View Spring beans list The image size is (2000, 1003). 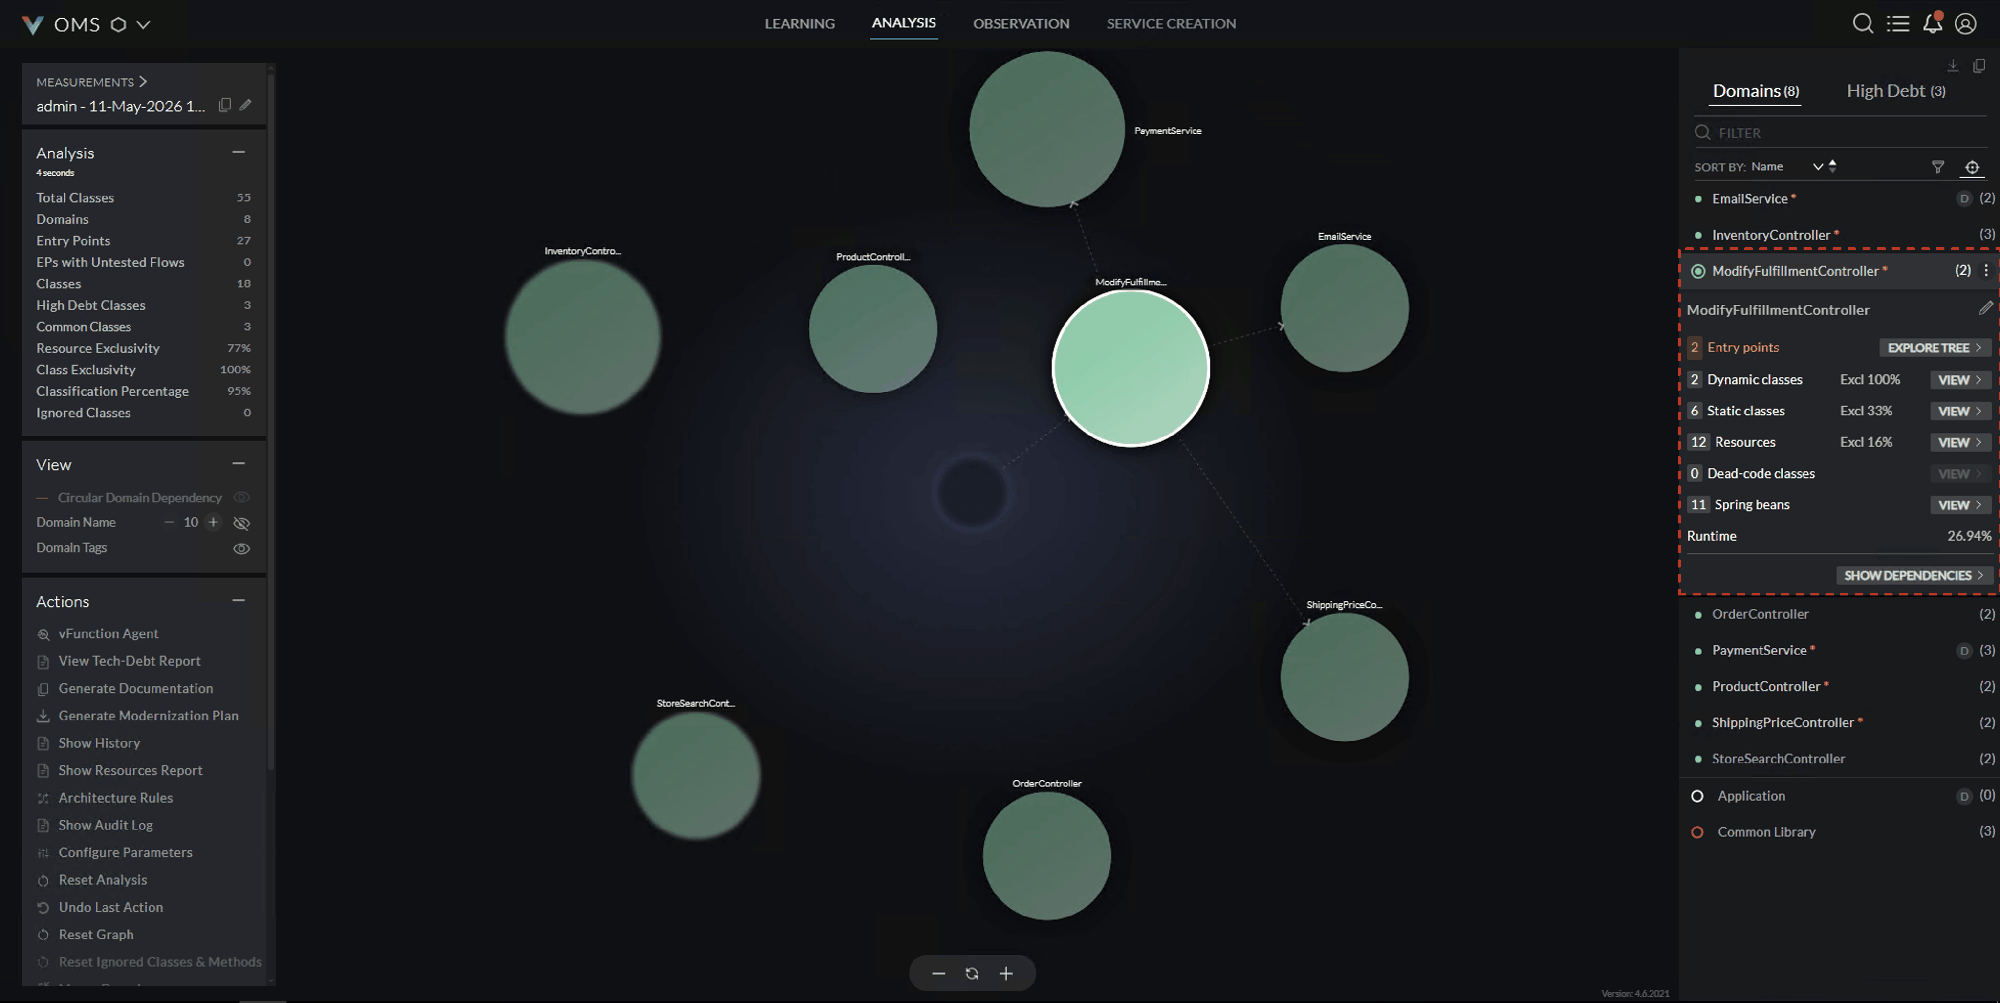(x=1960, y=505)
